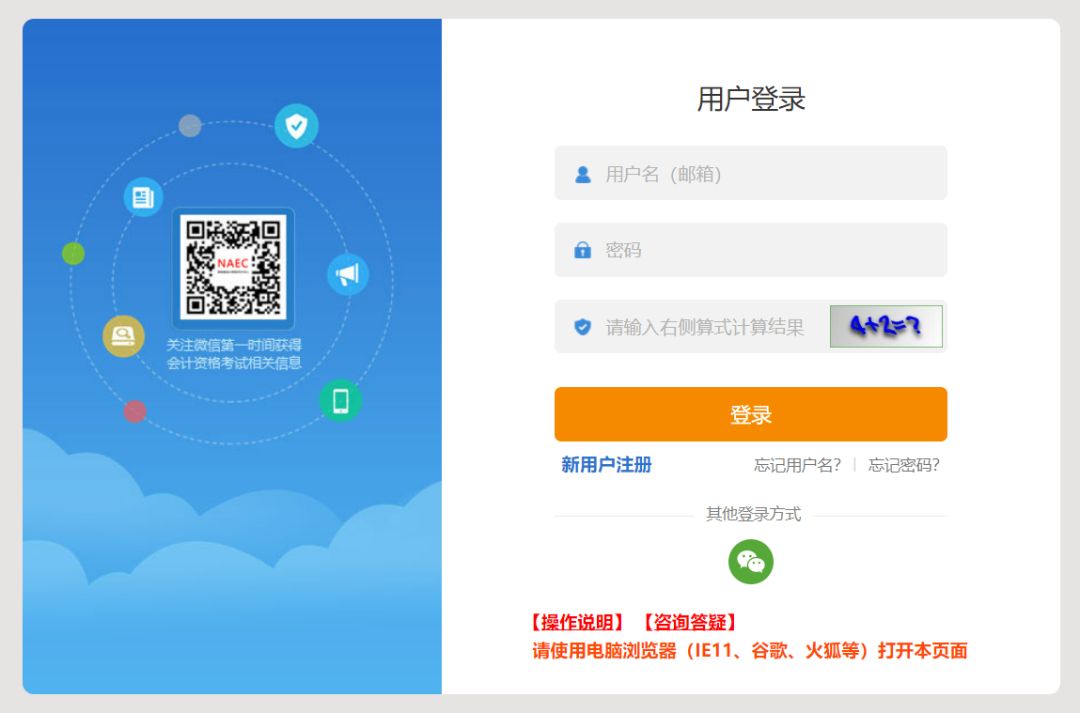
Task: Click the news document icon on orbit
Action: pos(143,196)
